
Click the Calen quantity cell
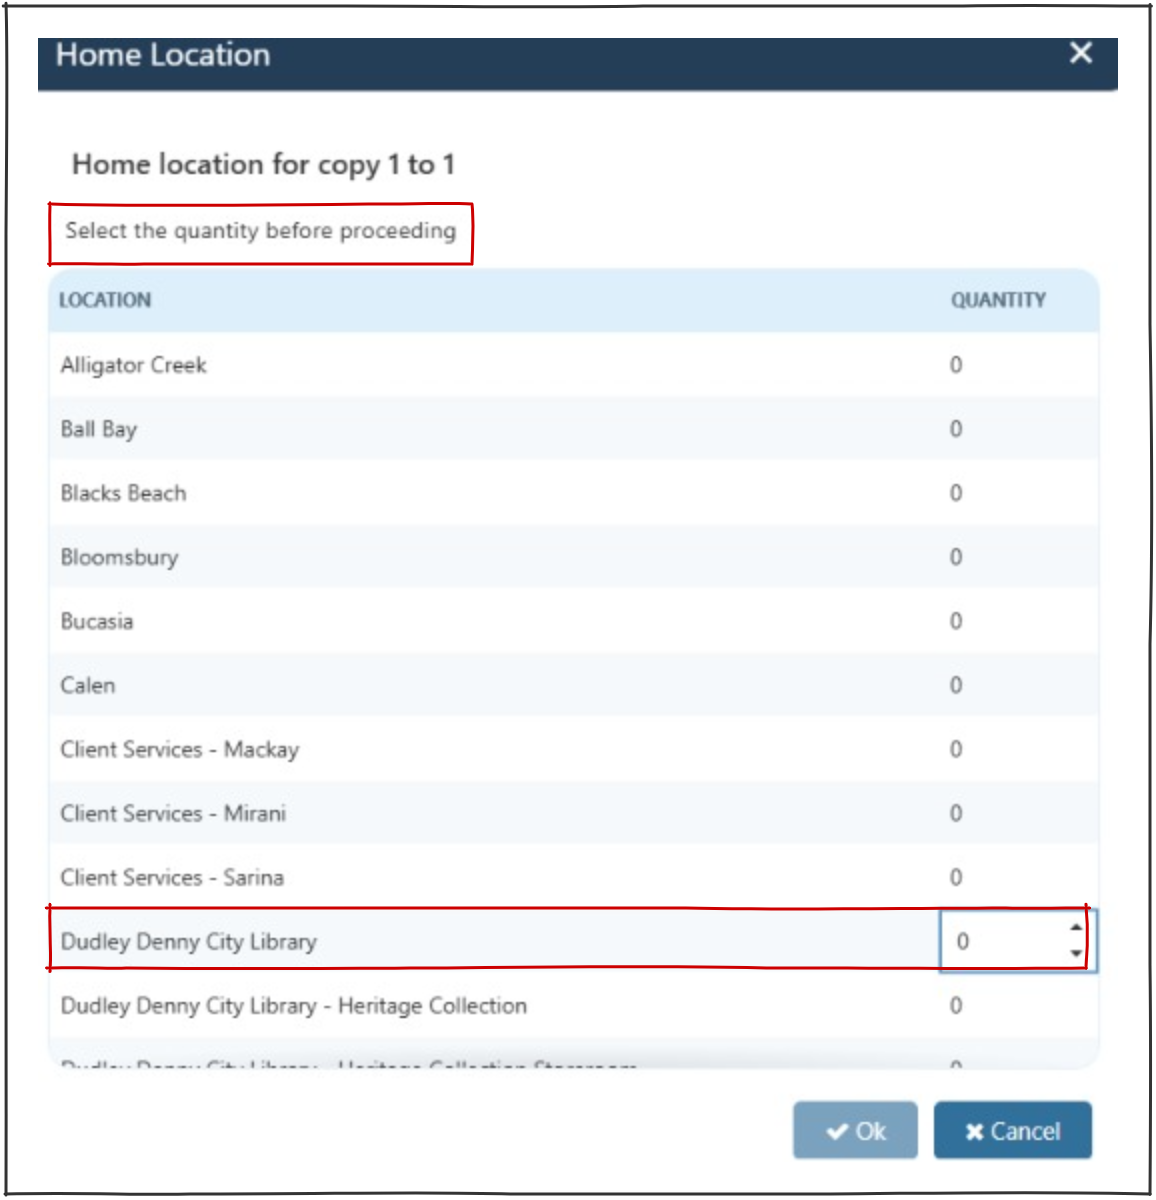click(x=956, y=685)
